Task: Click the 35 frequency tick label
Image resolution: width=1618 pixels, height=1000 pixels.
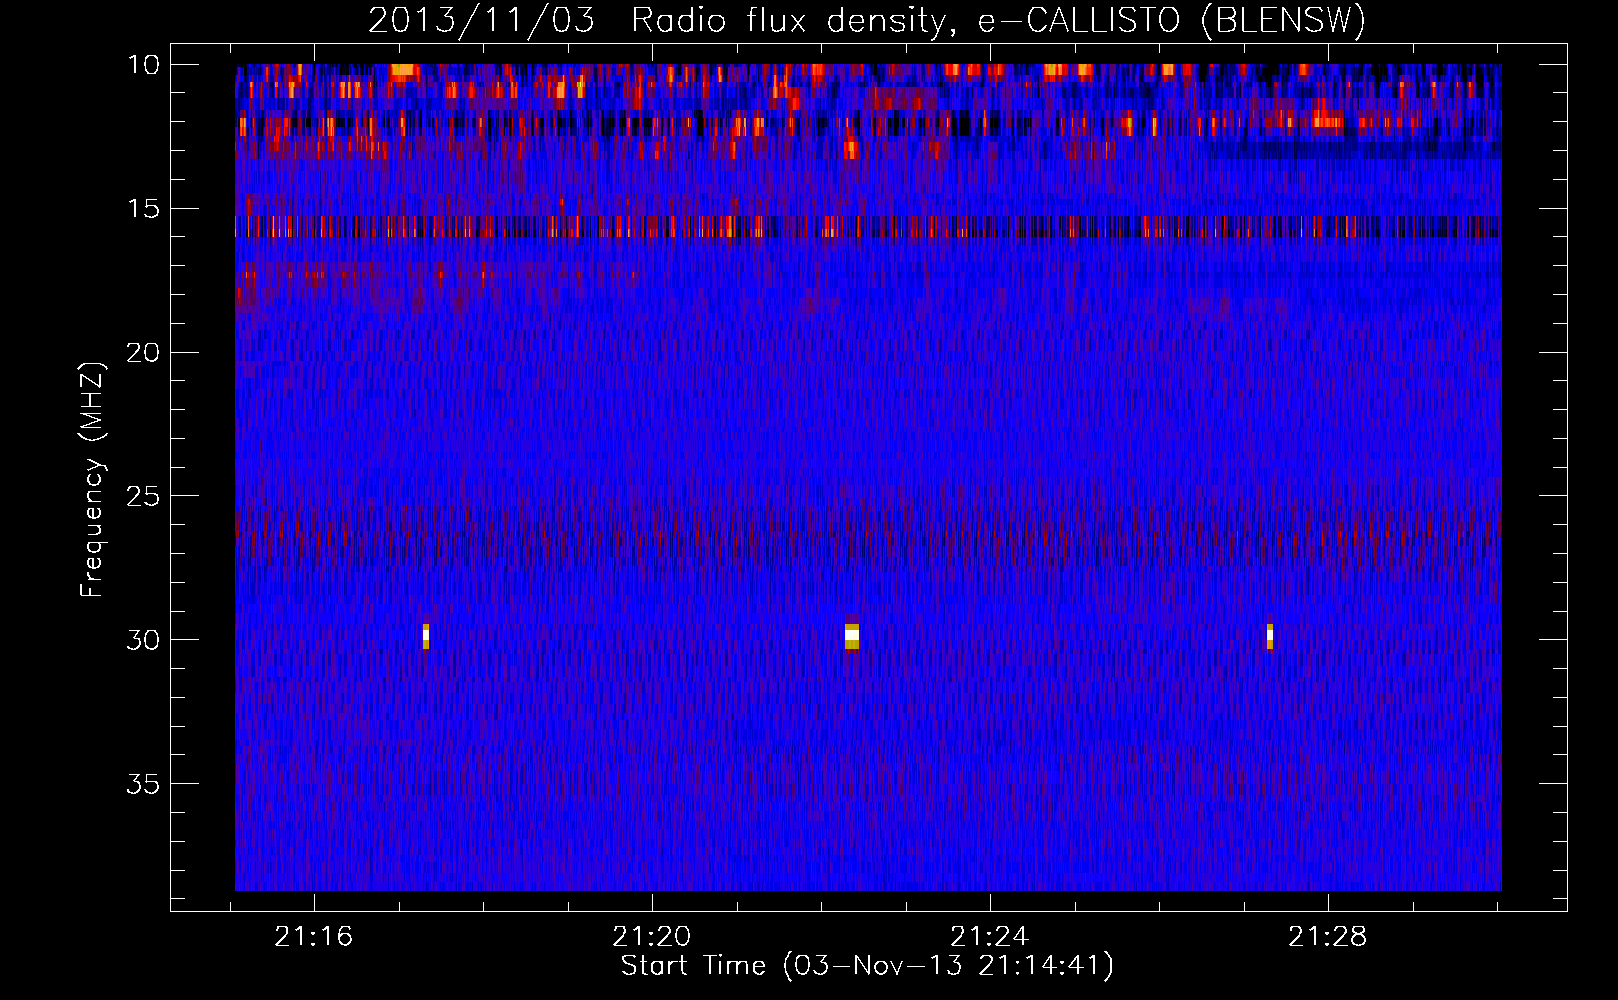Action: (143, 783)
